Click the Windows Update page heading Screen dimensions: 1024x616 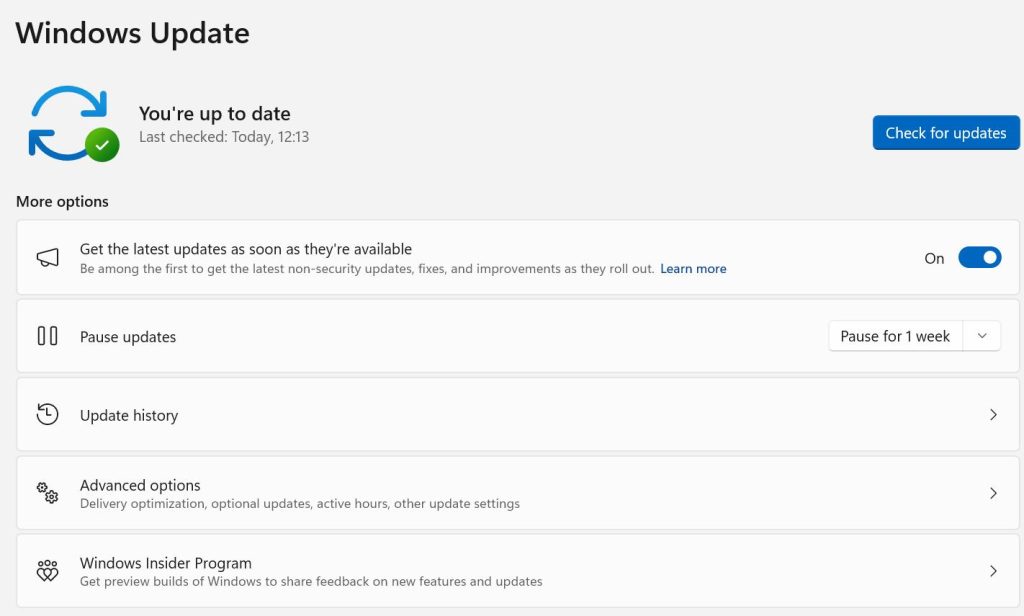[132, 33]
